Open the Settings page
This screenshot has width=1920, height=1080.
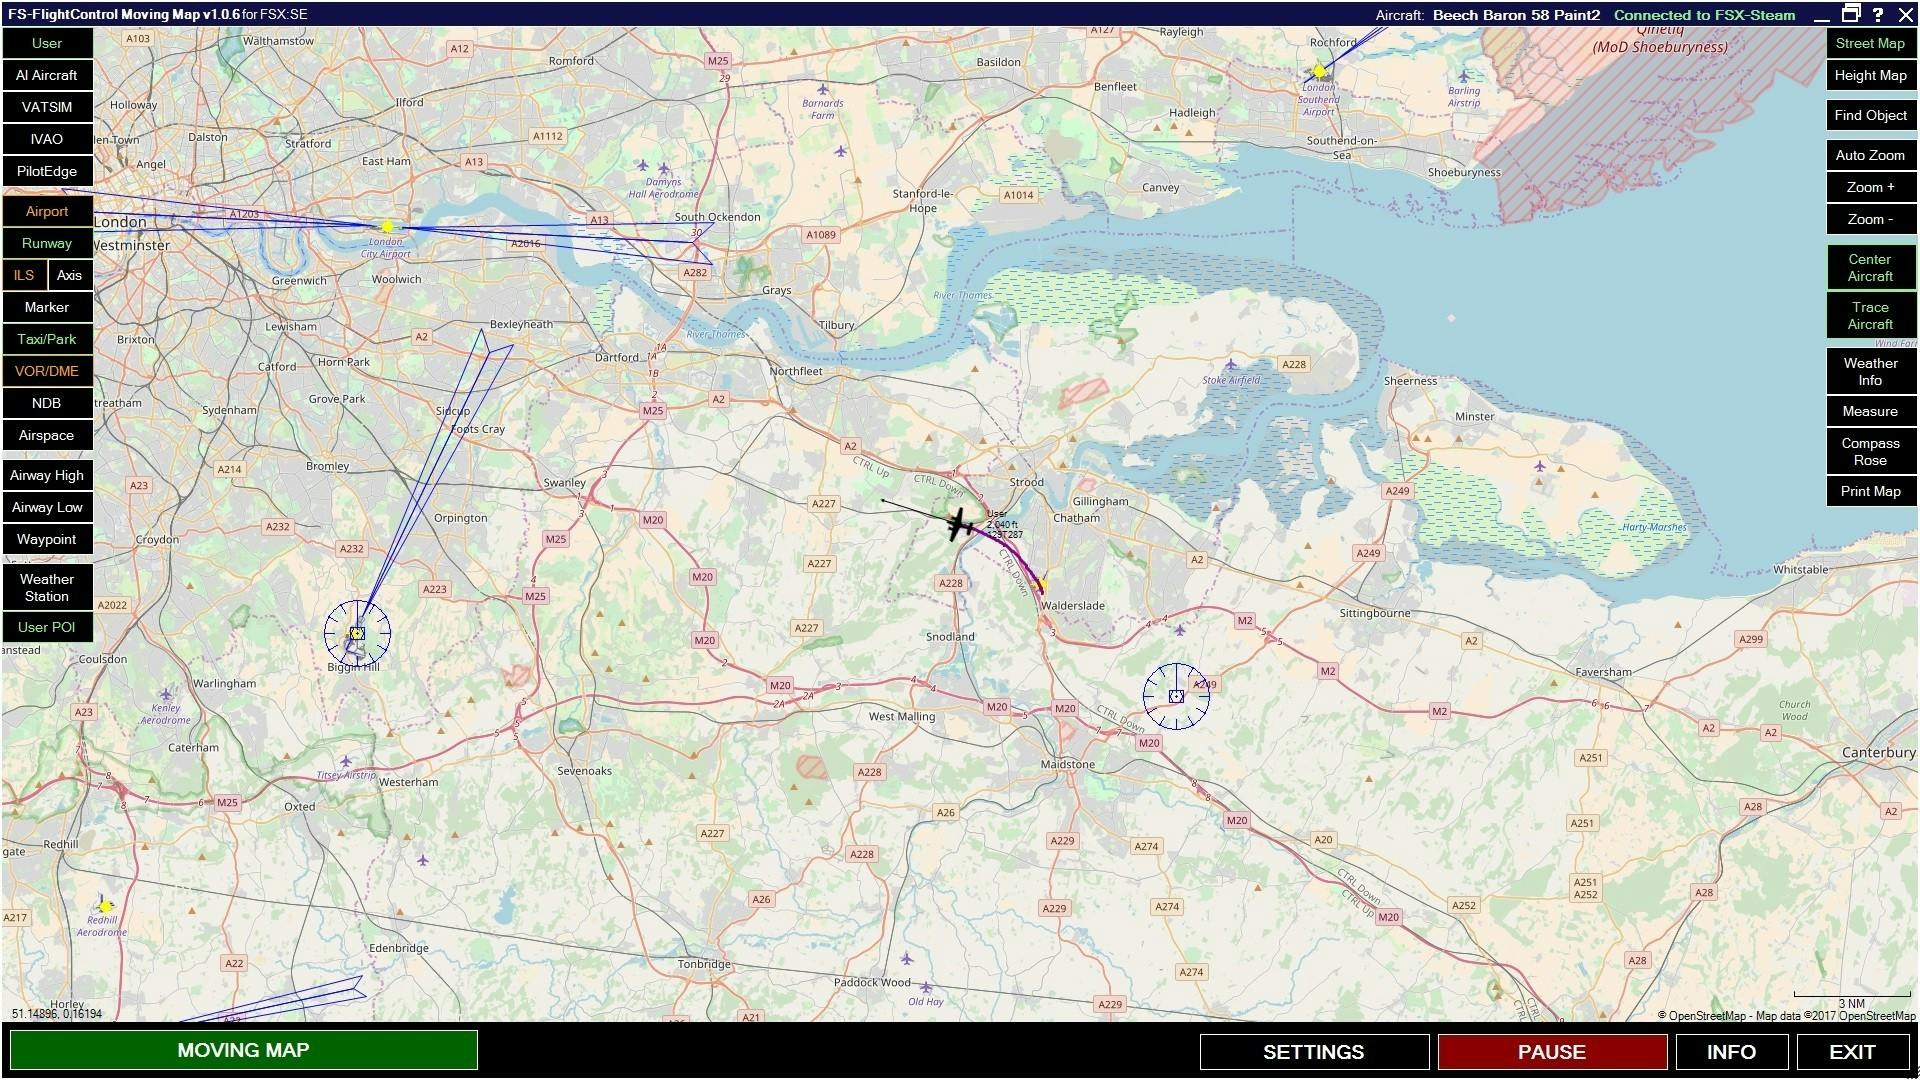click(x=1313, y=1052)
